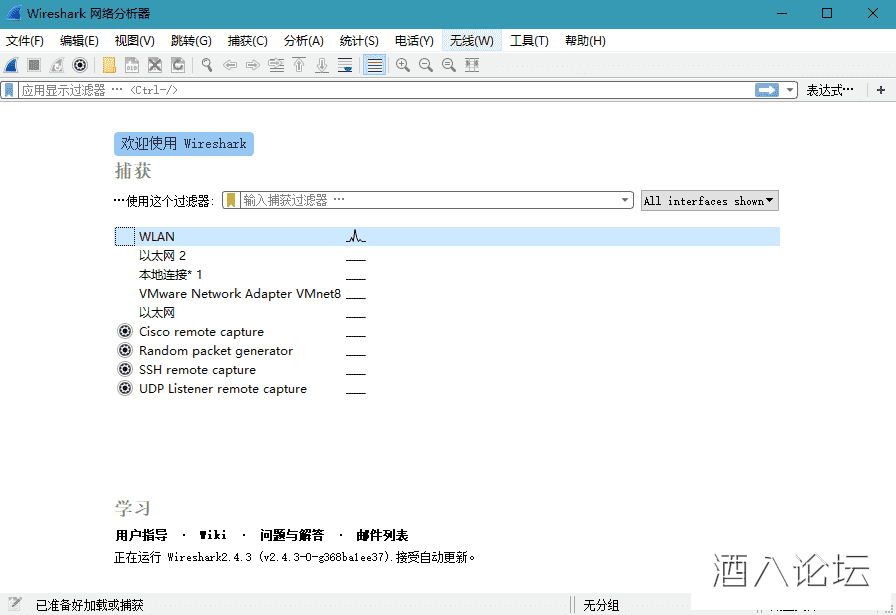896x615 pixels.
Task: Click the display filter input field
Action: click(x=380, y=90)
